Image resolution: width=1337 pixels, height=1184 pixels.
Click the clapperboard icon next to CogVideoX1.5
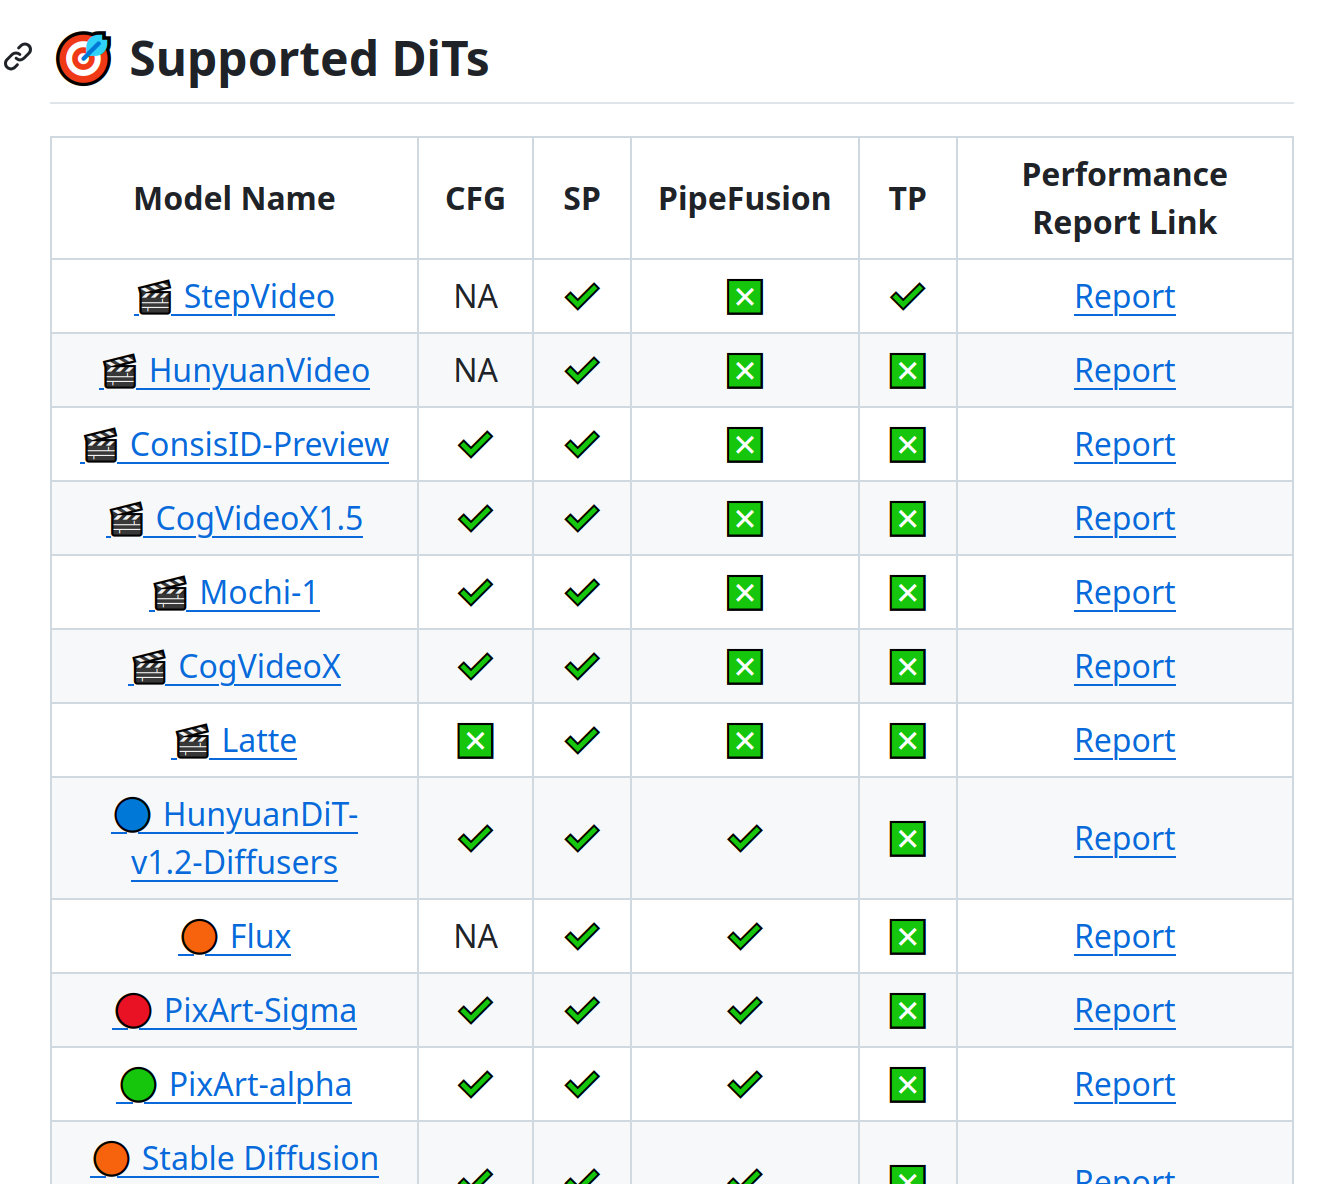126,519
